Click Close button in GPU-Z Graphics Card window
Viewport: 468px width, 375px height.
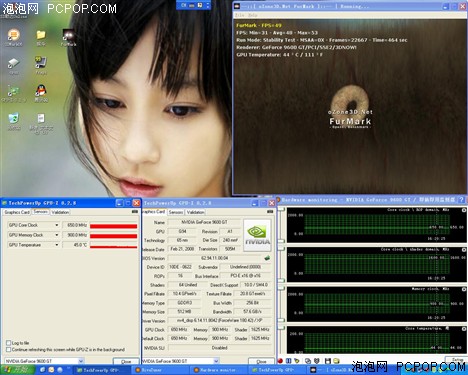(261, 361)
